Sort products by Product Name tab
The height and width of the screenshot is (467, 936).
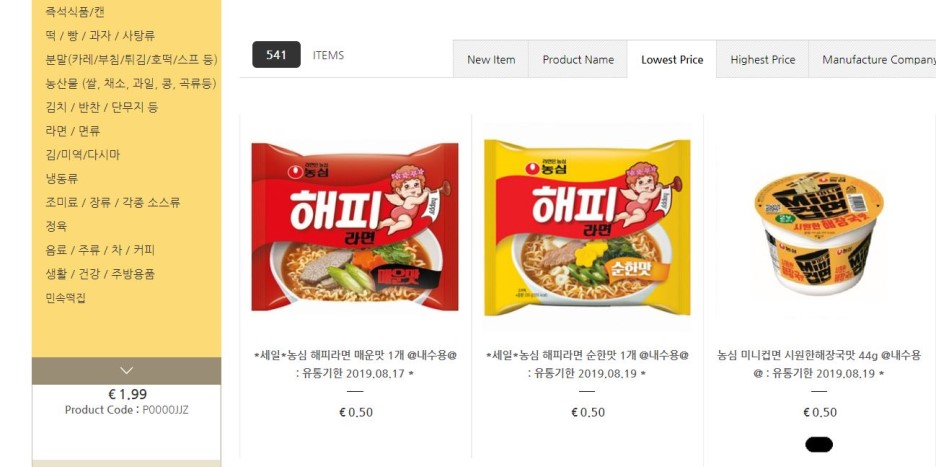point(578,60)
